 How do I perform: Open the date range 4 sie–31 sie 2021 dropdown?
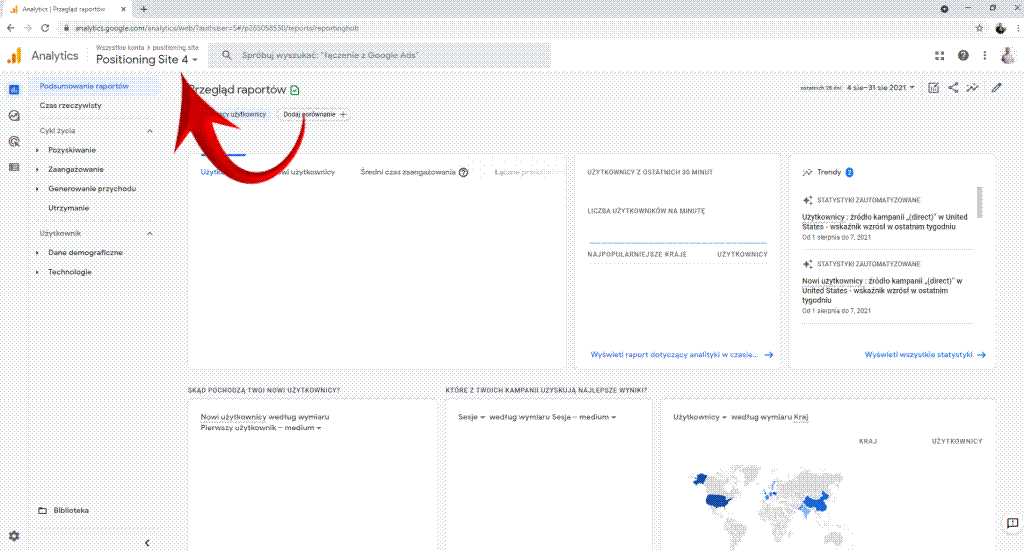[x=880, y=87]
